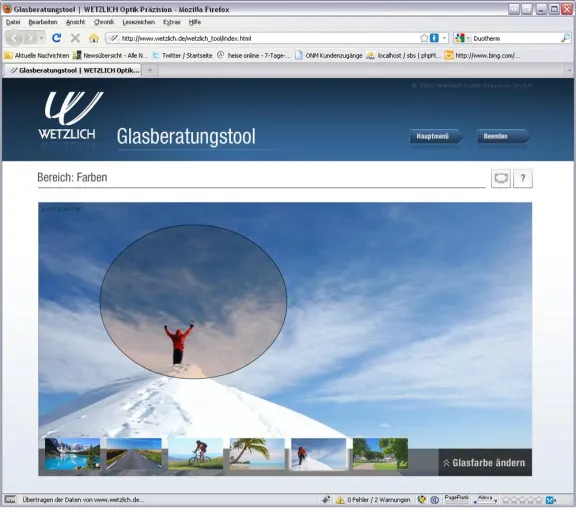Select the cyclist scene thumbnail
The width and height of the screenshot is (576, 508).
click(195, 454)
